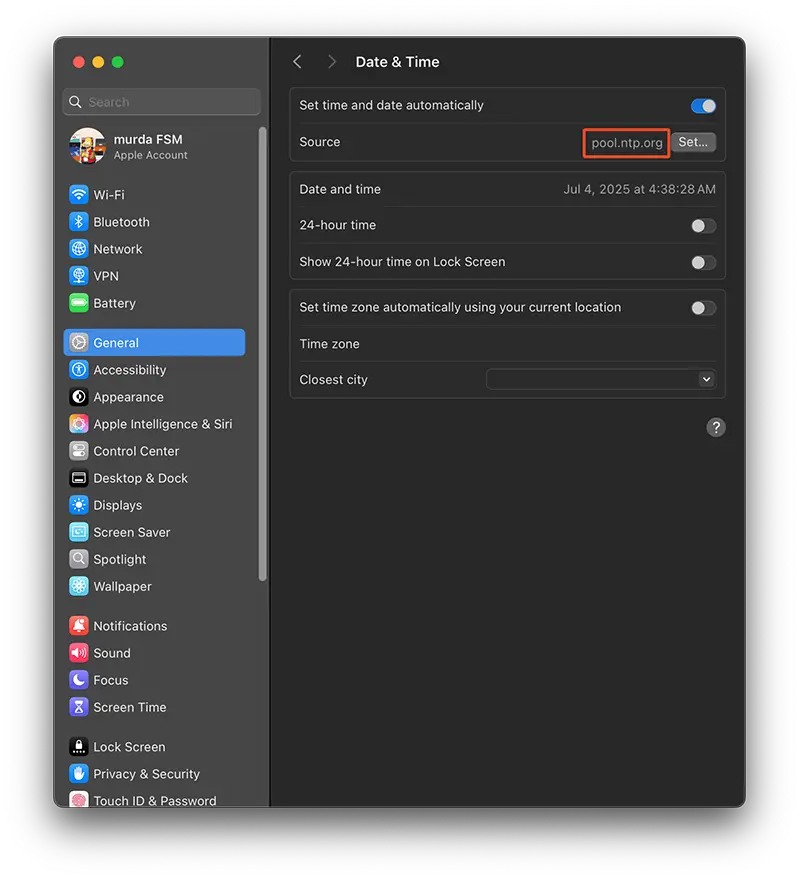Select the Notifications label in the sidebar
The width and height of the screenshot is (800, 879).
[x=130, y=626]
